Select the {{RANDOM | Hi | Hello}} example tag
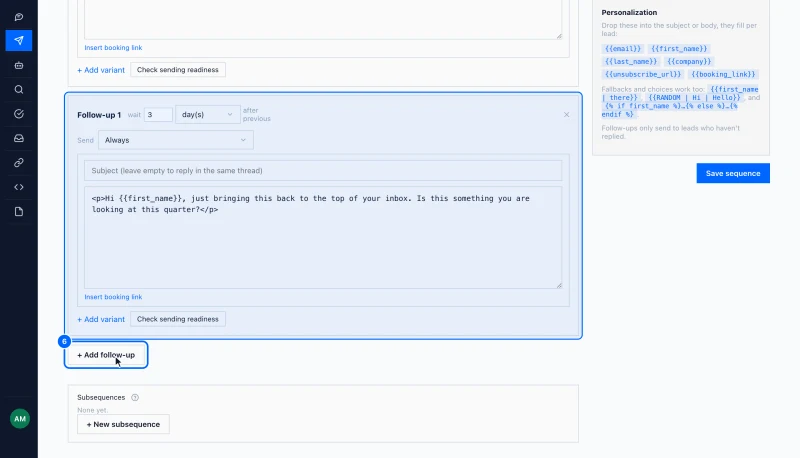The width and height of the screenshot is (800, 458). point(694,97)
